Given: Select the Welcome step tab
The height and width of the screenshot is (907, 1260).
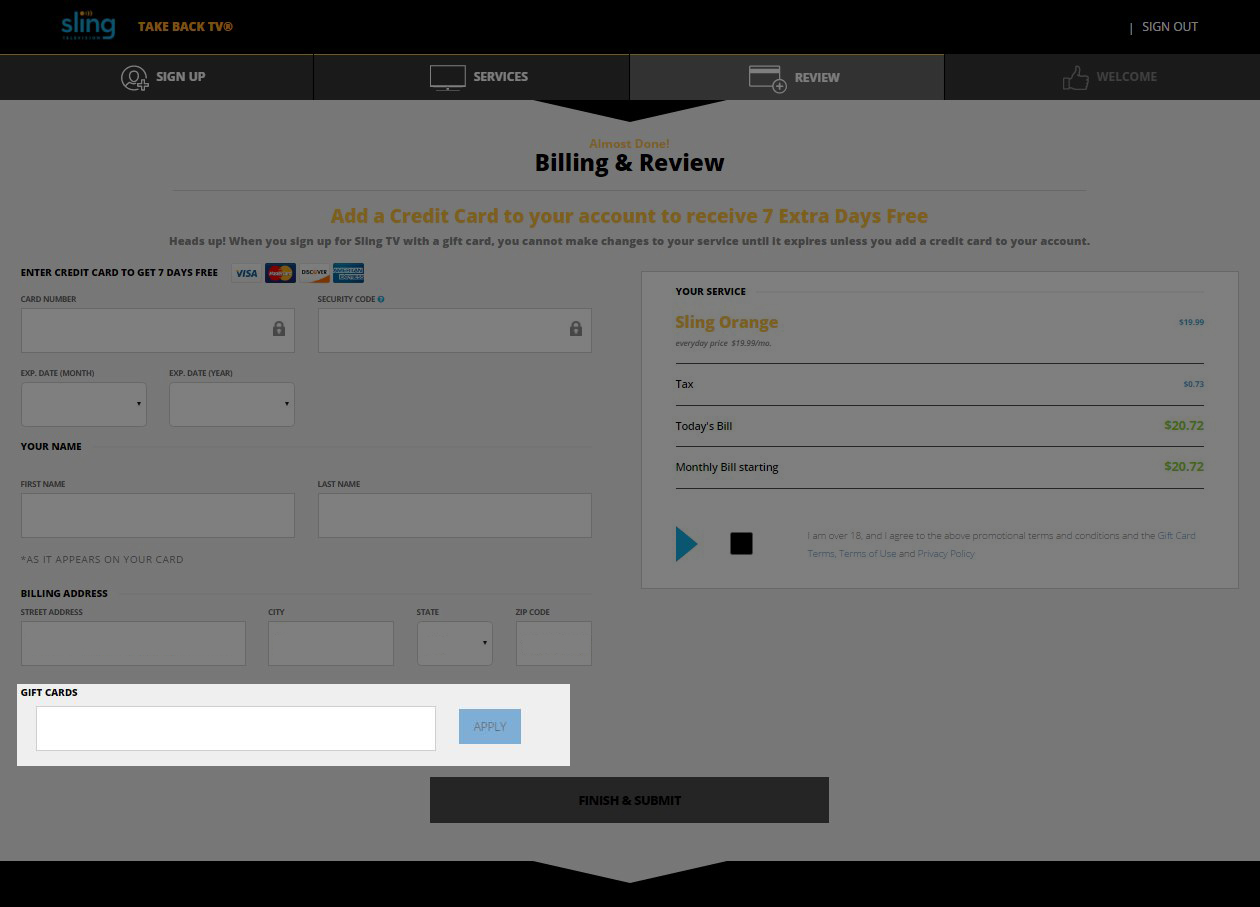Looking at the screenshot, I should pyautogui.click(x=1102, y=77).
